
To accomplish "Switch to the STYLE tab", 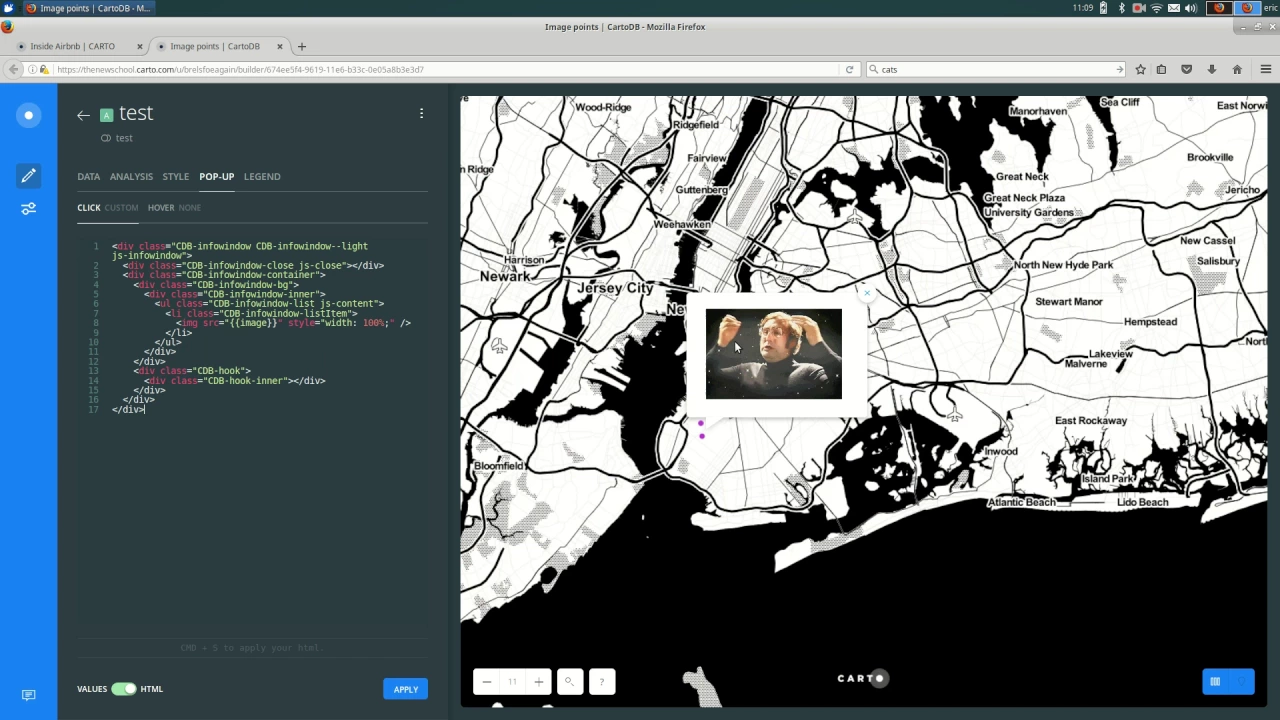I will pyautogui.click(x=176, y=176).
